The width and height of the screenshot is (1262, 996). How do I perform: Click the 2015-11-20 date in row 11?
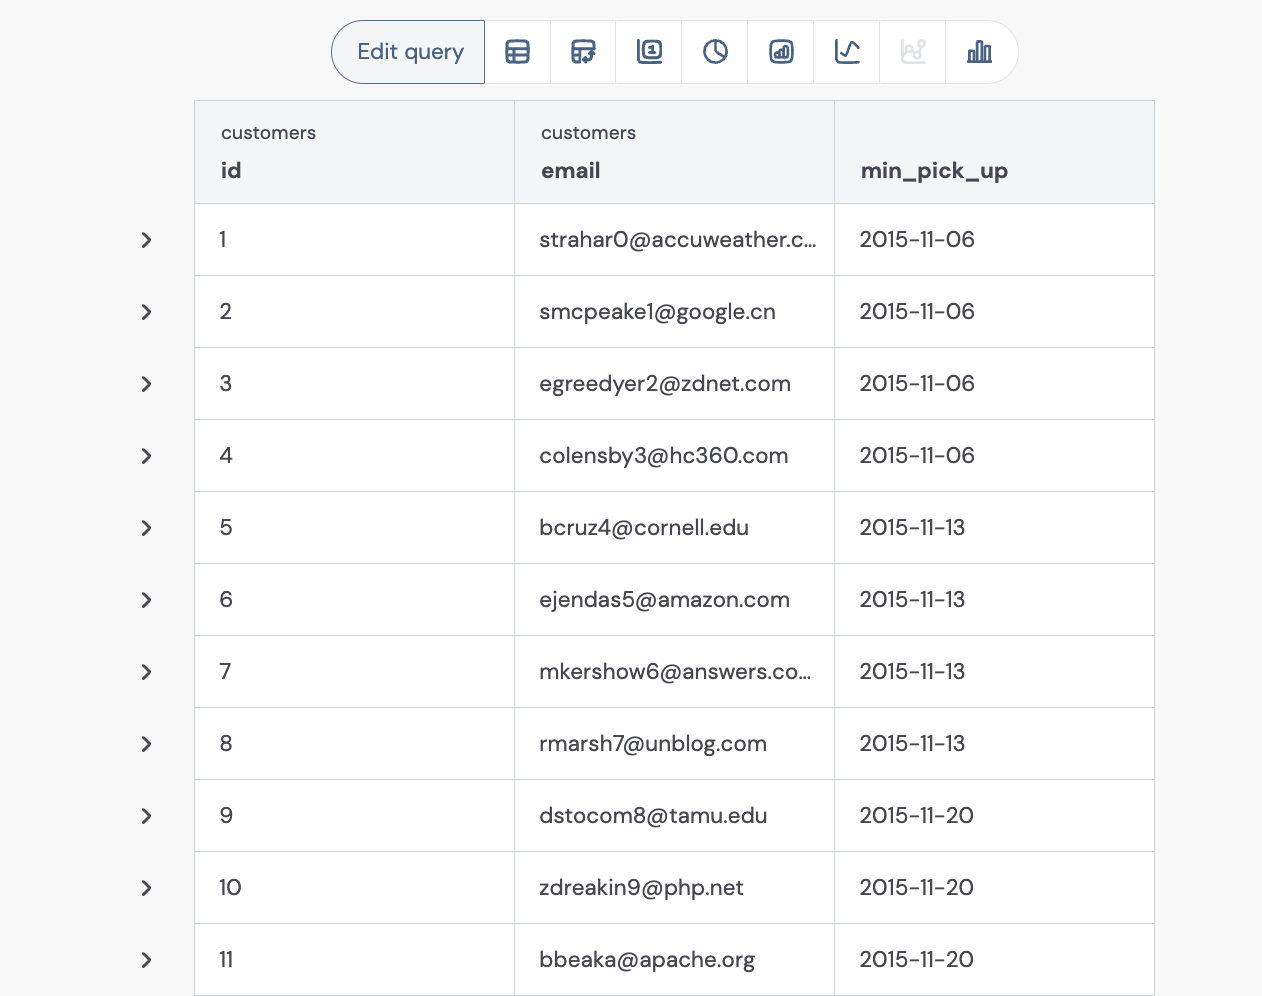pos(917,960)
